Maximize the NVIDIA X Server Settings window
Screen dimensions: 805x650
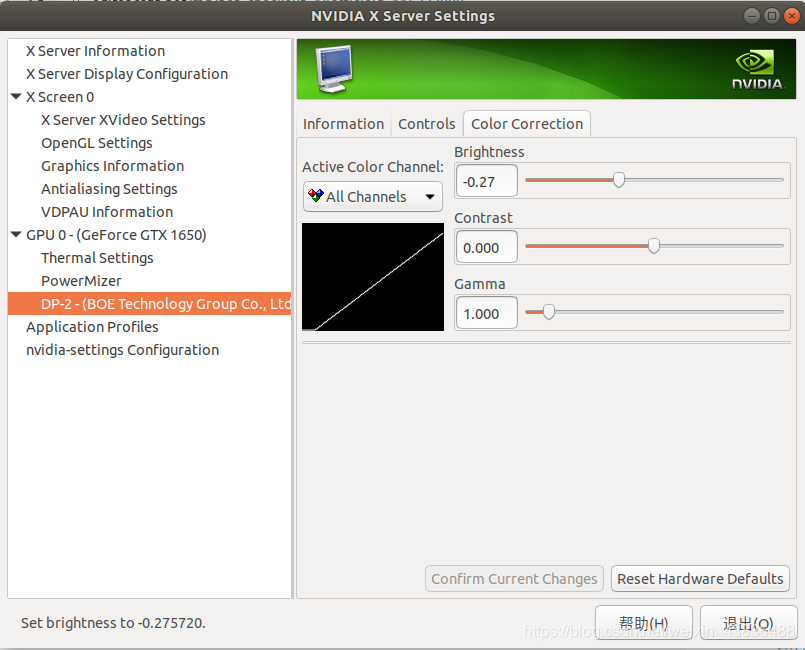[x=772, y=16]
